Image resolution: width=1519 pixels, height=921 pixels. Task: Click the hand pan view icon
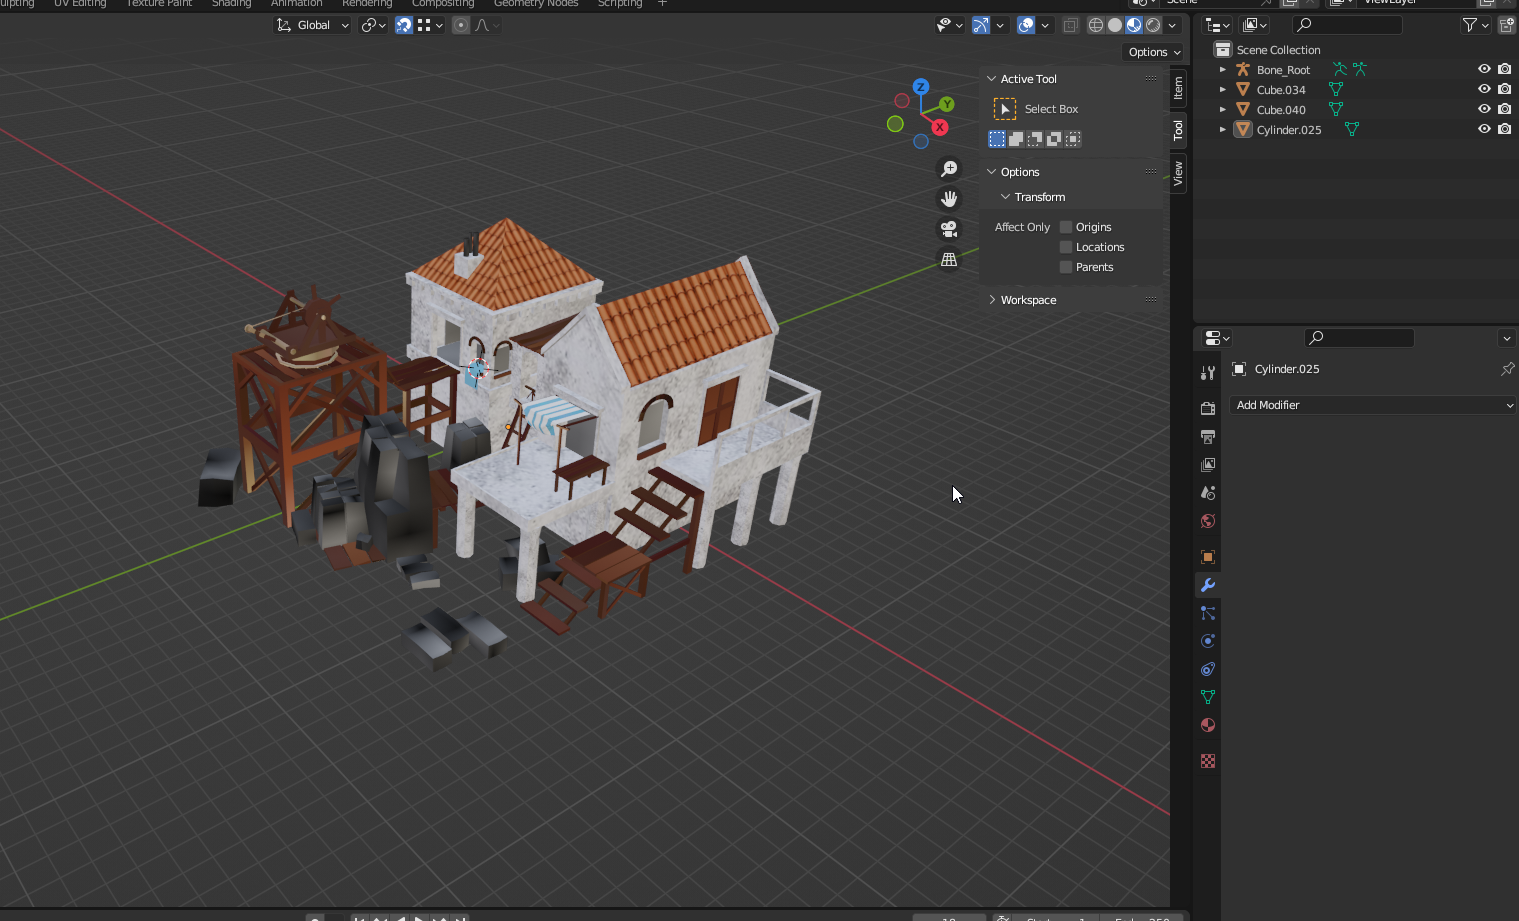[x=948, y=199]
